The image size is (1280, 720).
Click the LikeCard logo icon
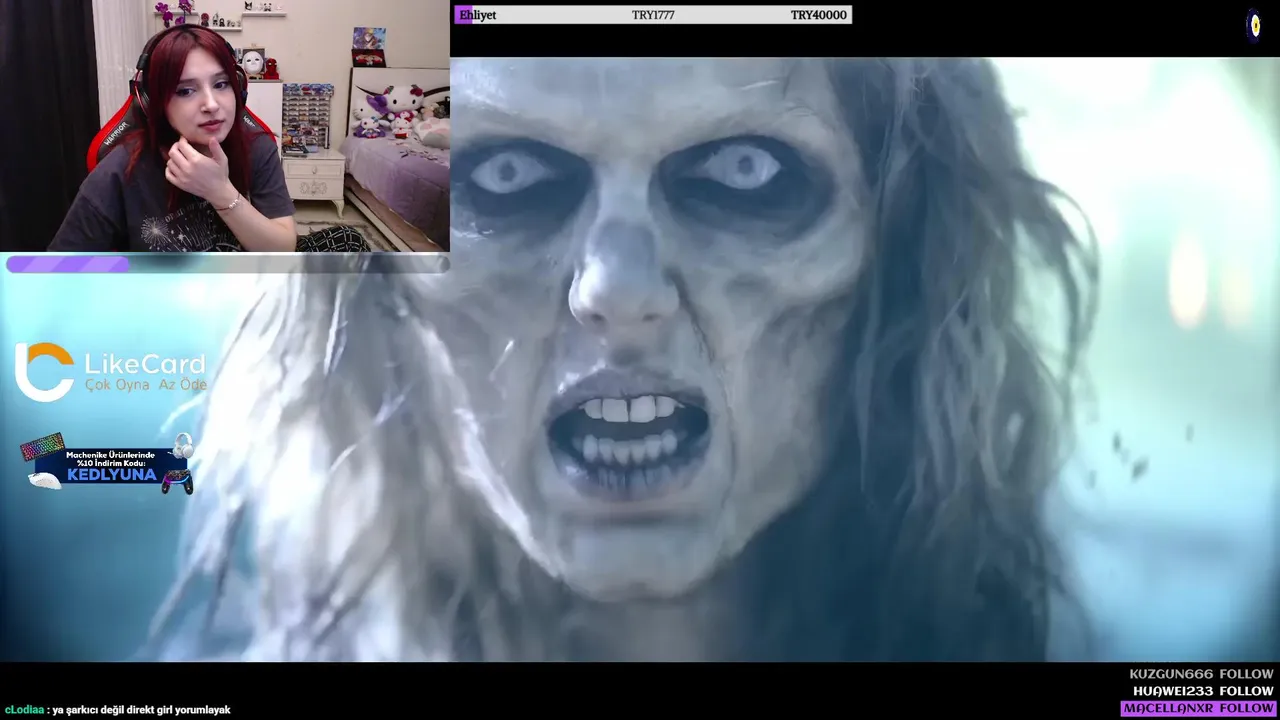coord(44,371)
